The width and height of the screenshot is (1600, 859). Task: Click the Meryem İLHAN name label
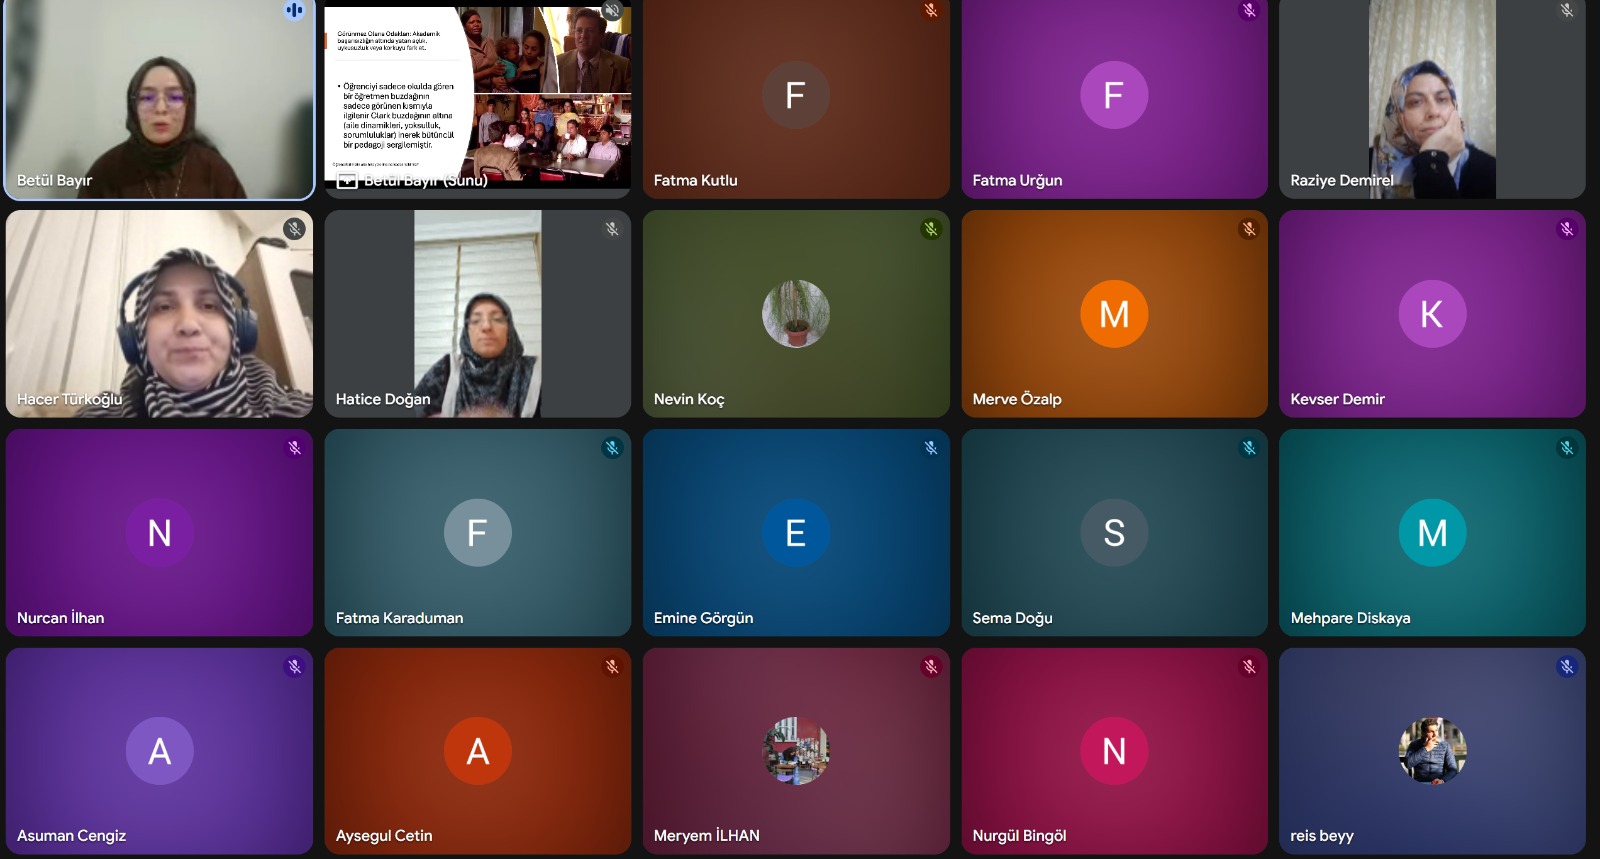tap(706, 836)
